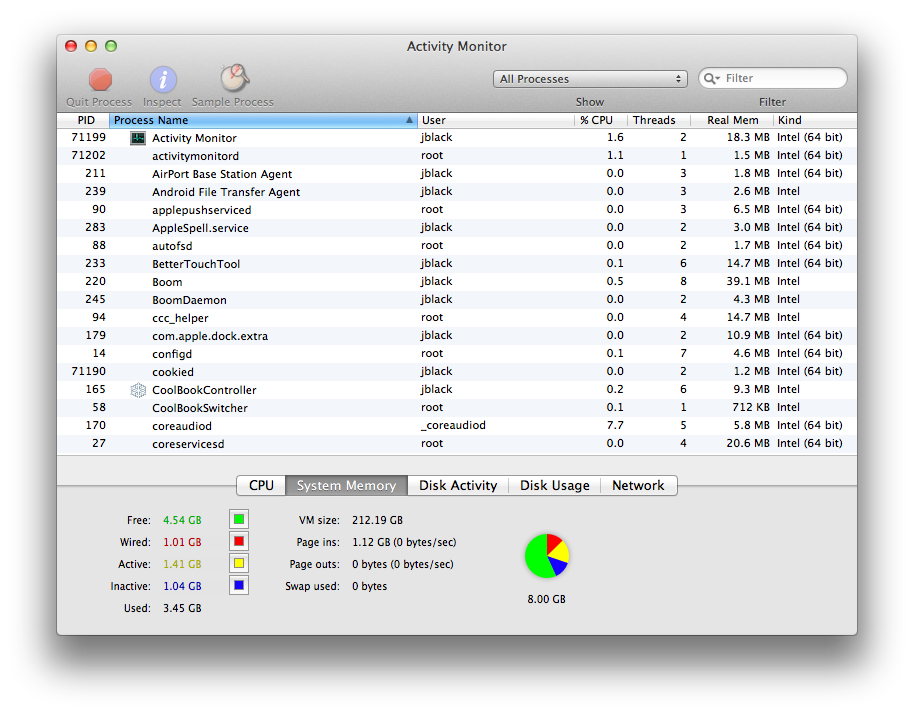
Task: Click the Wired 1.01 GB value
Action: (x=182, y=542)
